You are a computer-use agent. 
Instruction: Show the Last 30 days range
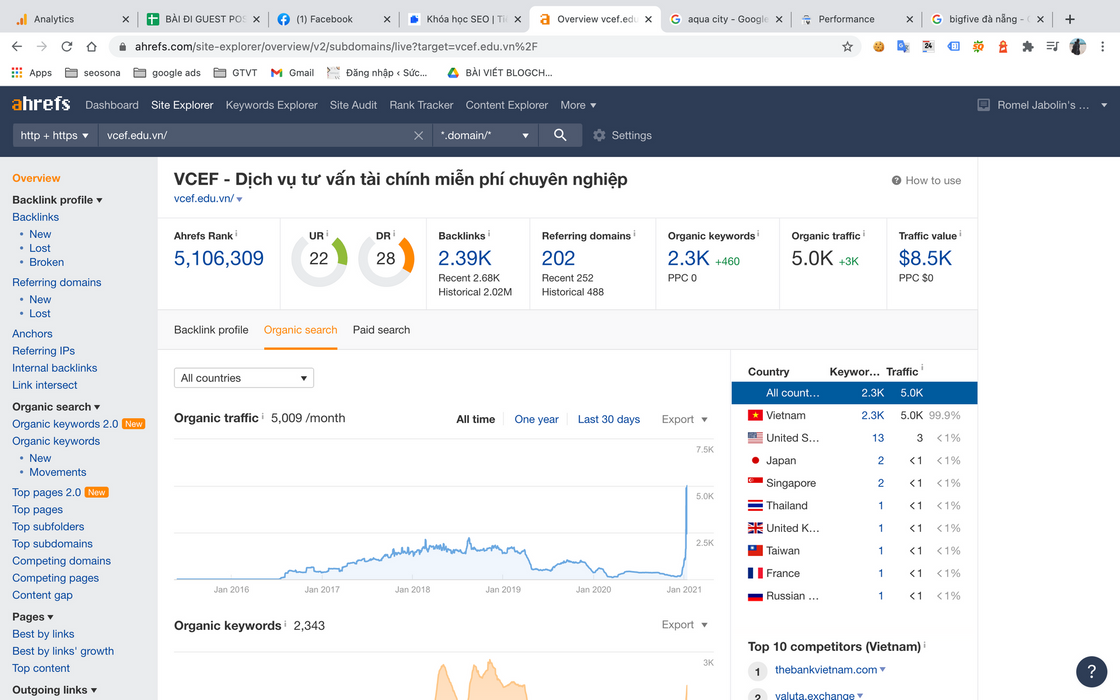pos(608,420)
